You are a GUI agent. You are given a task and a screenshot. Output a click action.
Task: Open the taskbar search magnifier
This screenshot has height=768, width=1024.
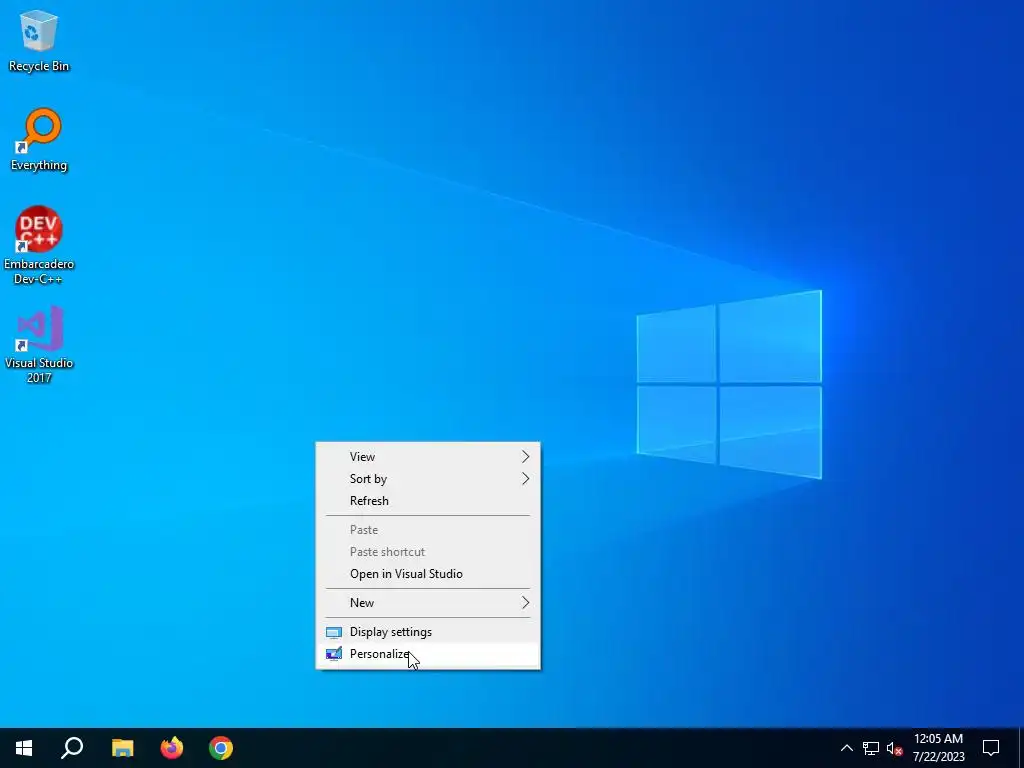72,748
